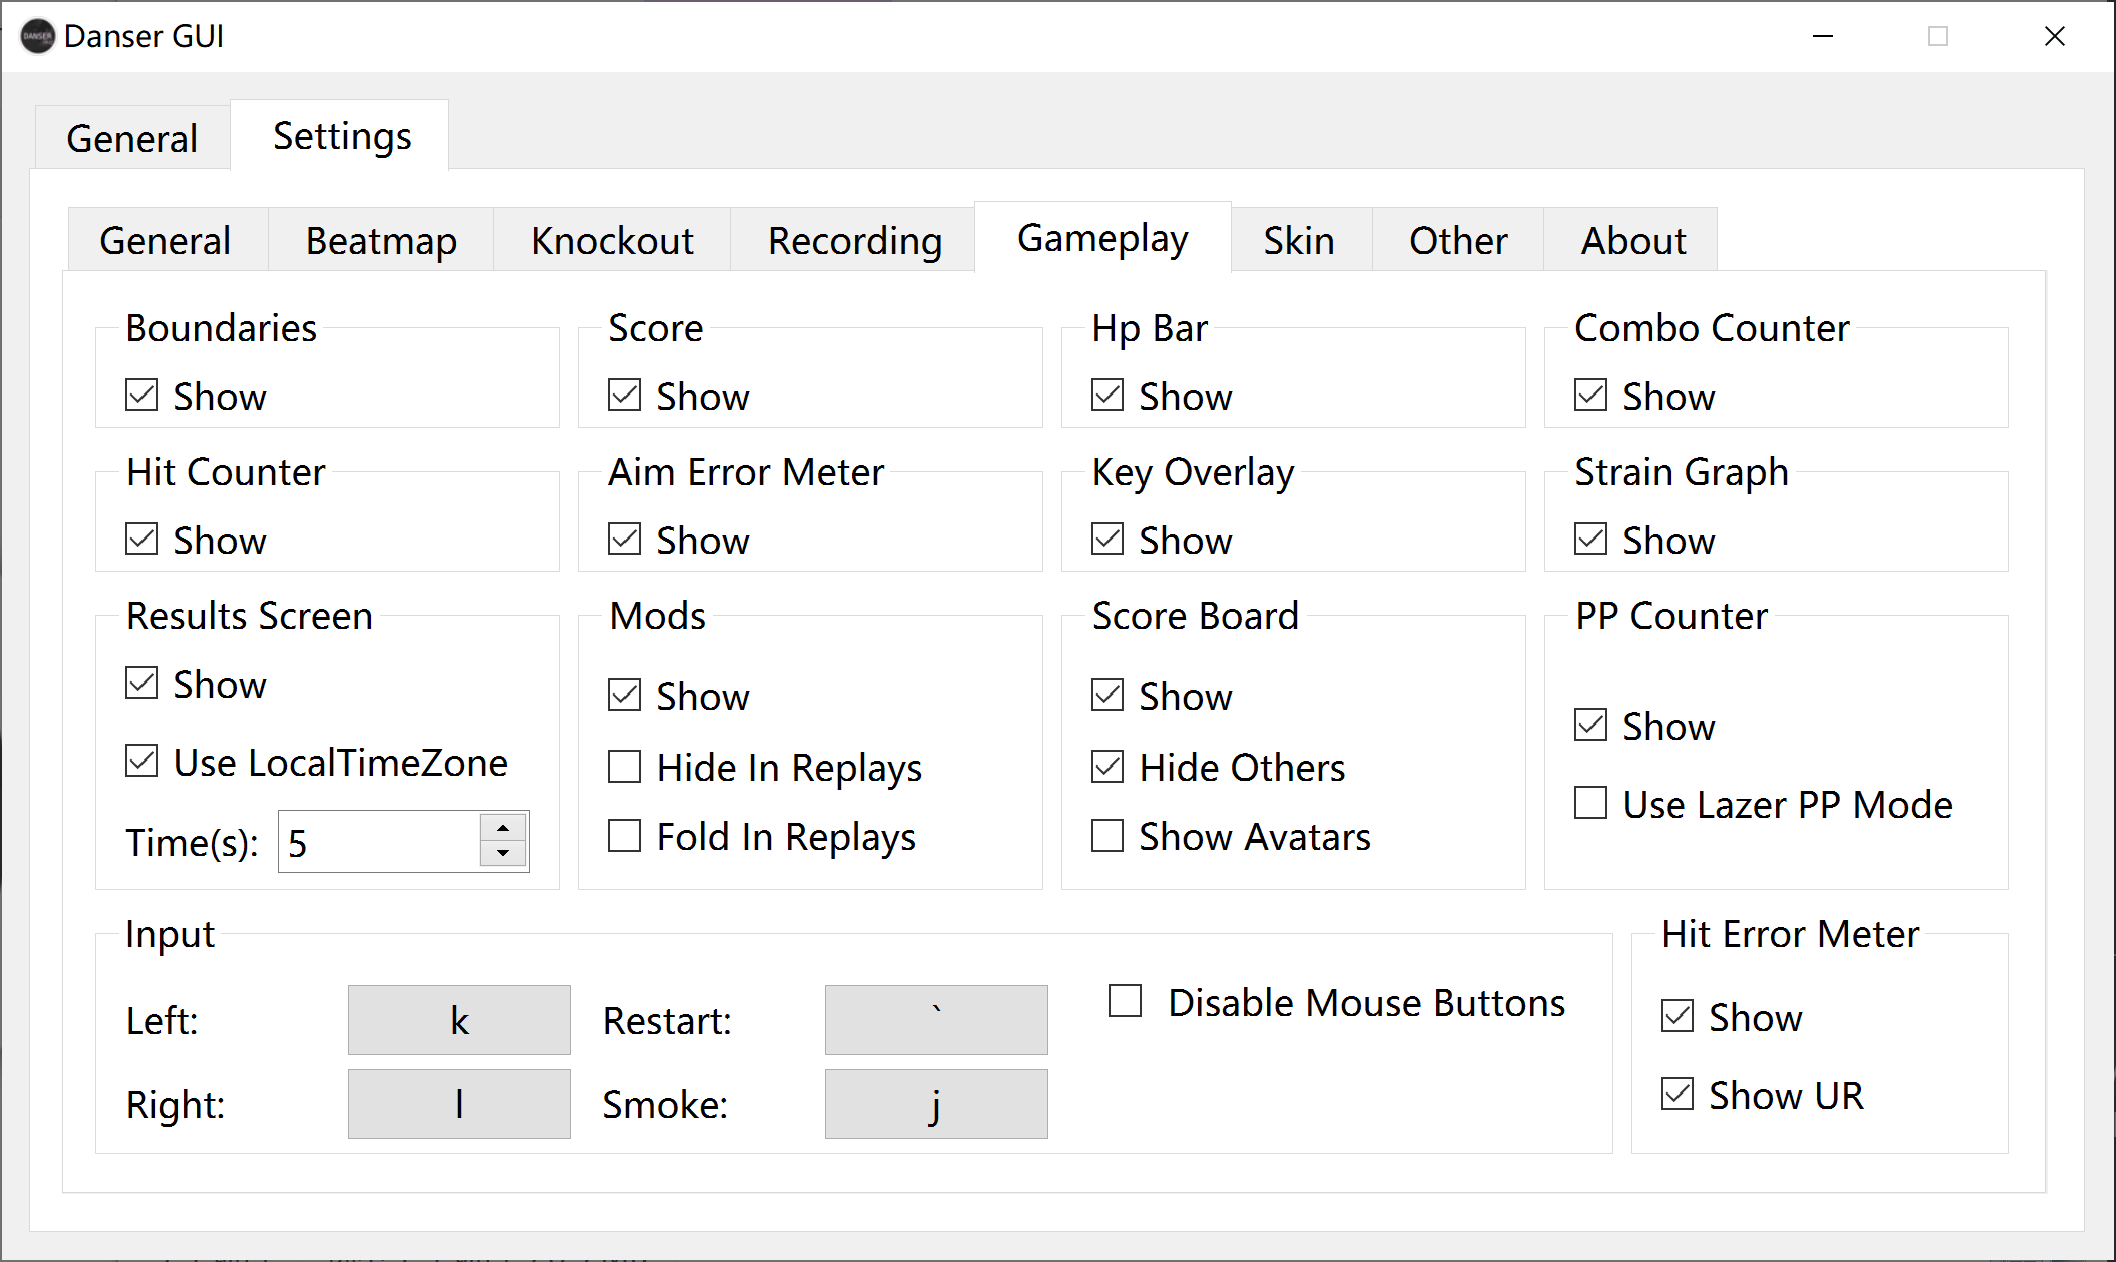Toggle Show Avatars on Score Board
Viewport: 2116px width, 1262px height.
[1108, 836]
